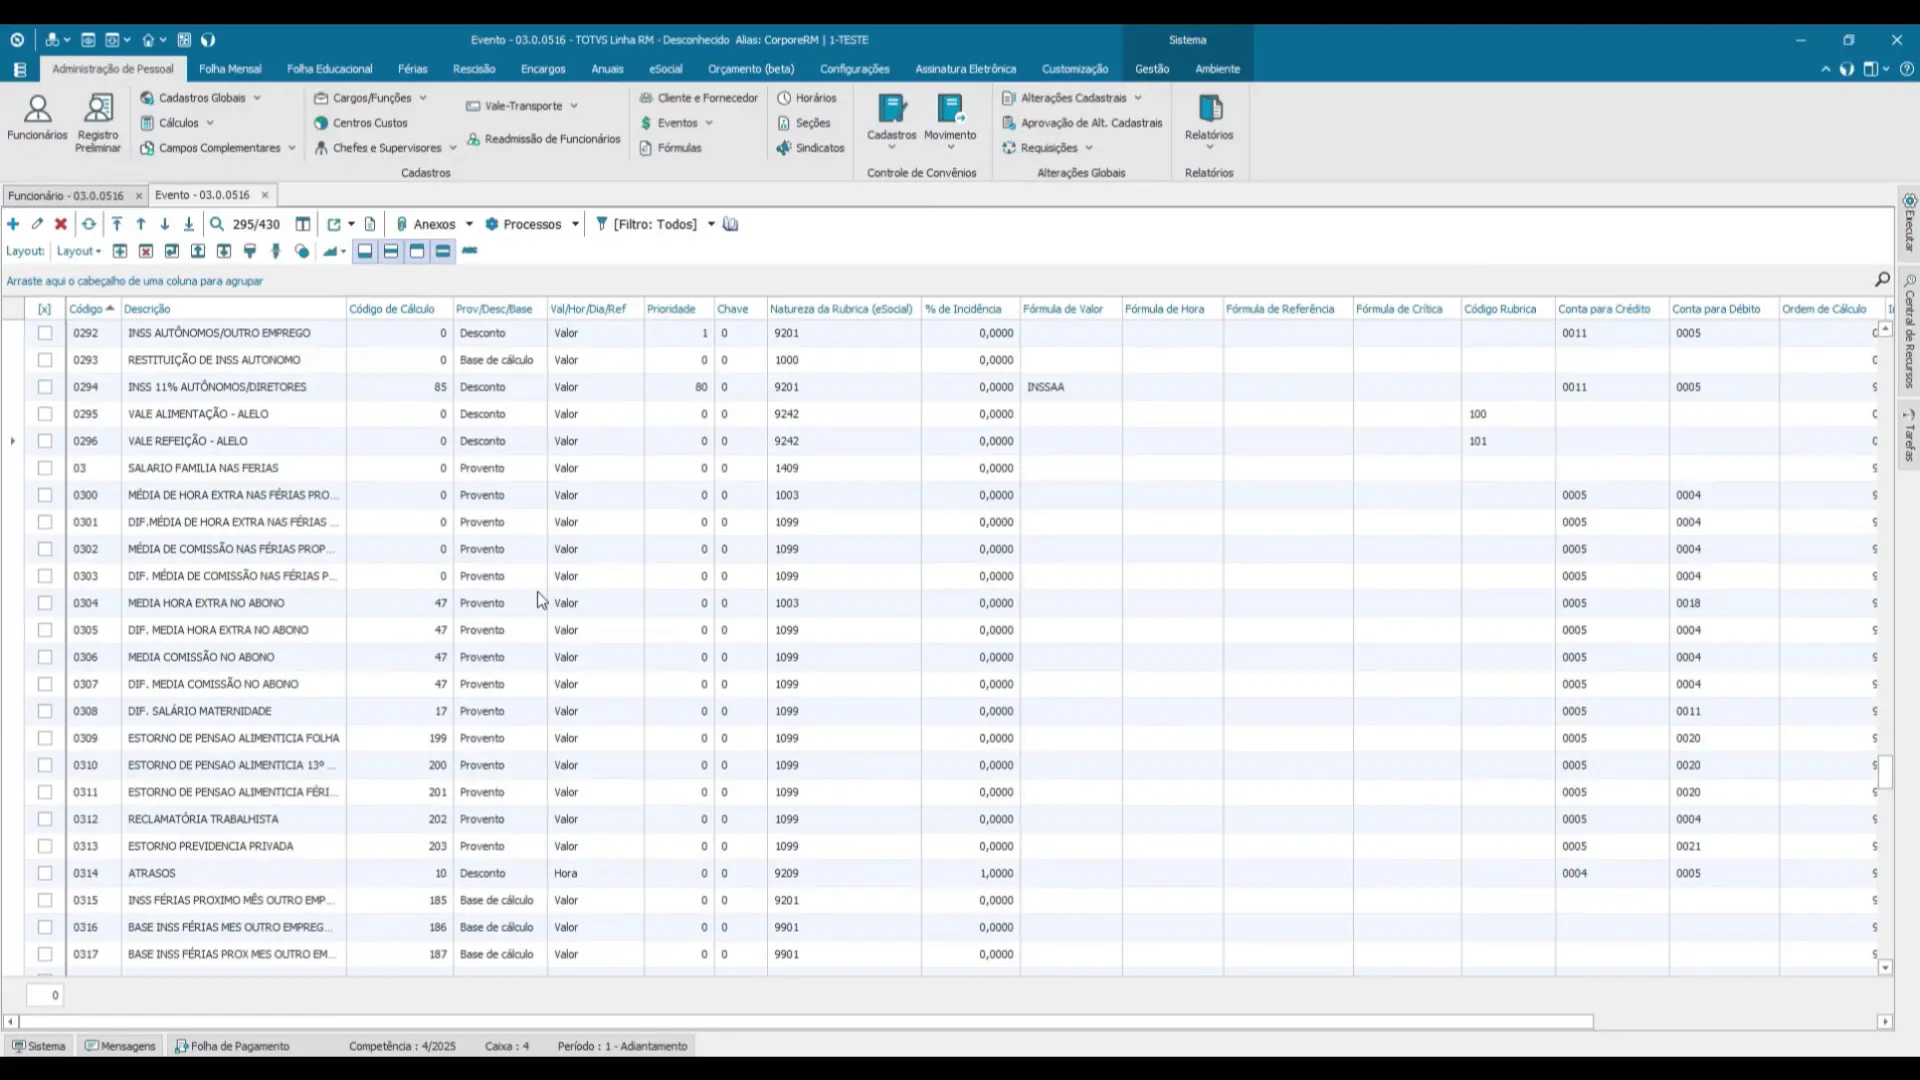Screen dimensions: 1920x1080
Task: Click the vertical scrollbar thumb of the grid
Action: point(1885,772)
